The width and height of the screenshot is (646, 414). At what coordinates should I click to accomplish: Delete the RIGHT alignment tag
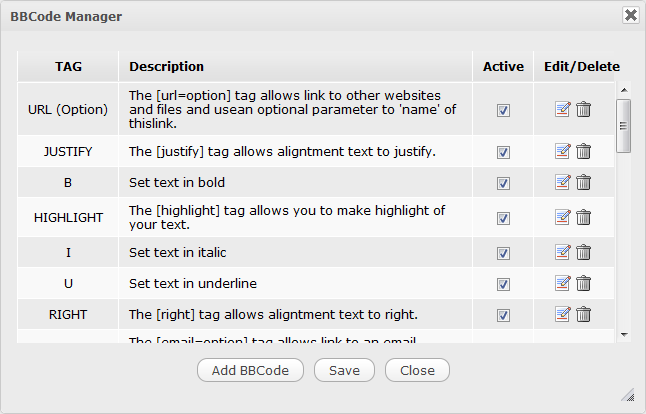pos(584,315)
